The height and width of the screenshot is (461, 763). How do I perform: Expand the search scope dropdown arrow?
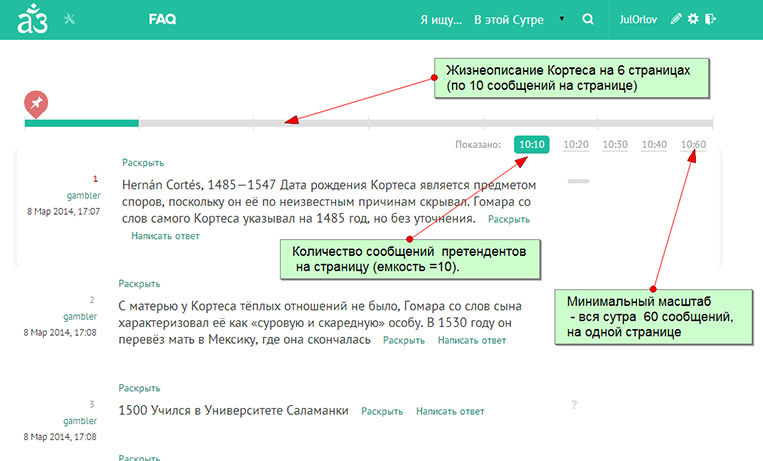(562, 19)
